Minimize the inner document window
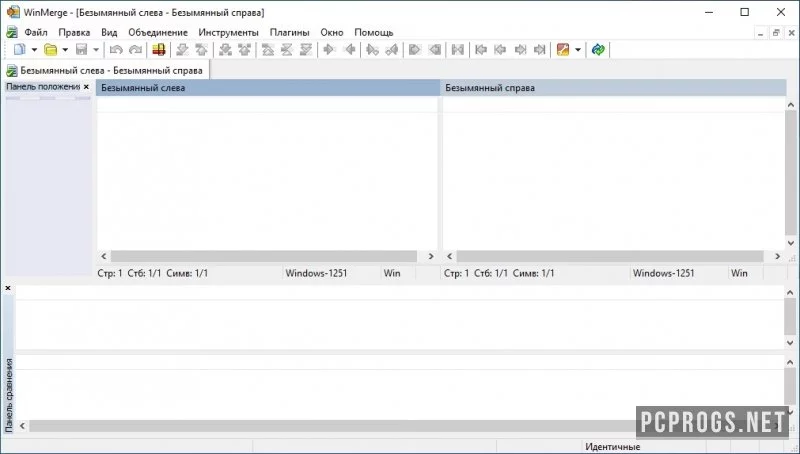Viewport: 800px width, 454px height. (760, 33)
